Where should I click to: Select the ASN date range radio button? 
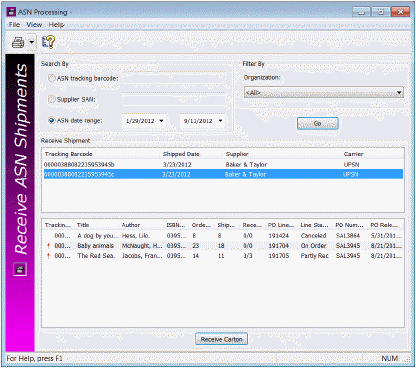(51, 120)
